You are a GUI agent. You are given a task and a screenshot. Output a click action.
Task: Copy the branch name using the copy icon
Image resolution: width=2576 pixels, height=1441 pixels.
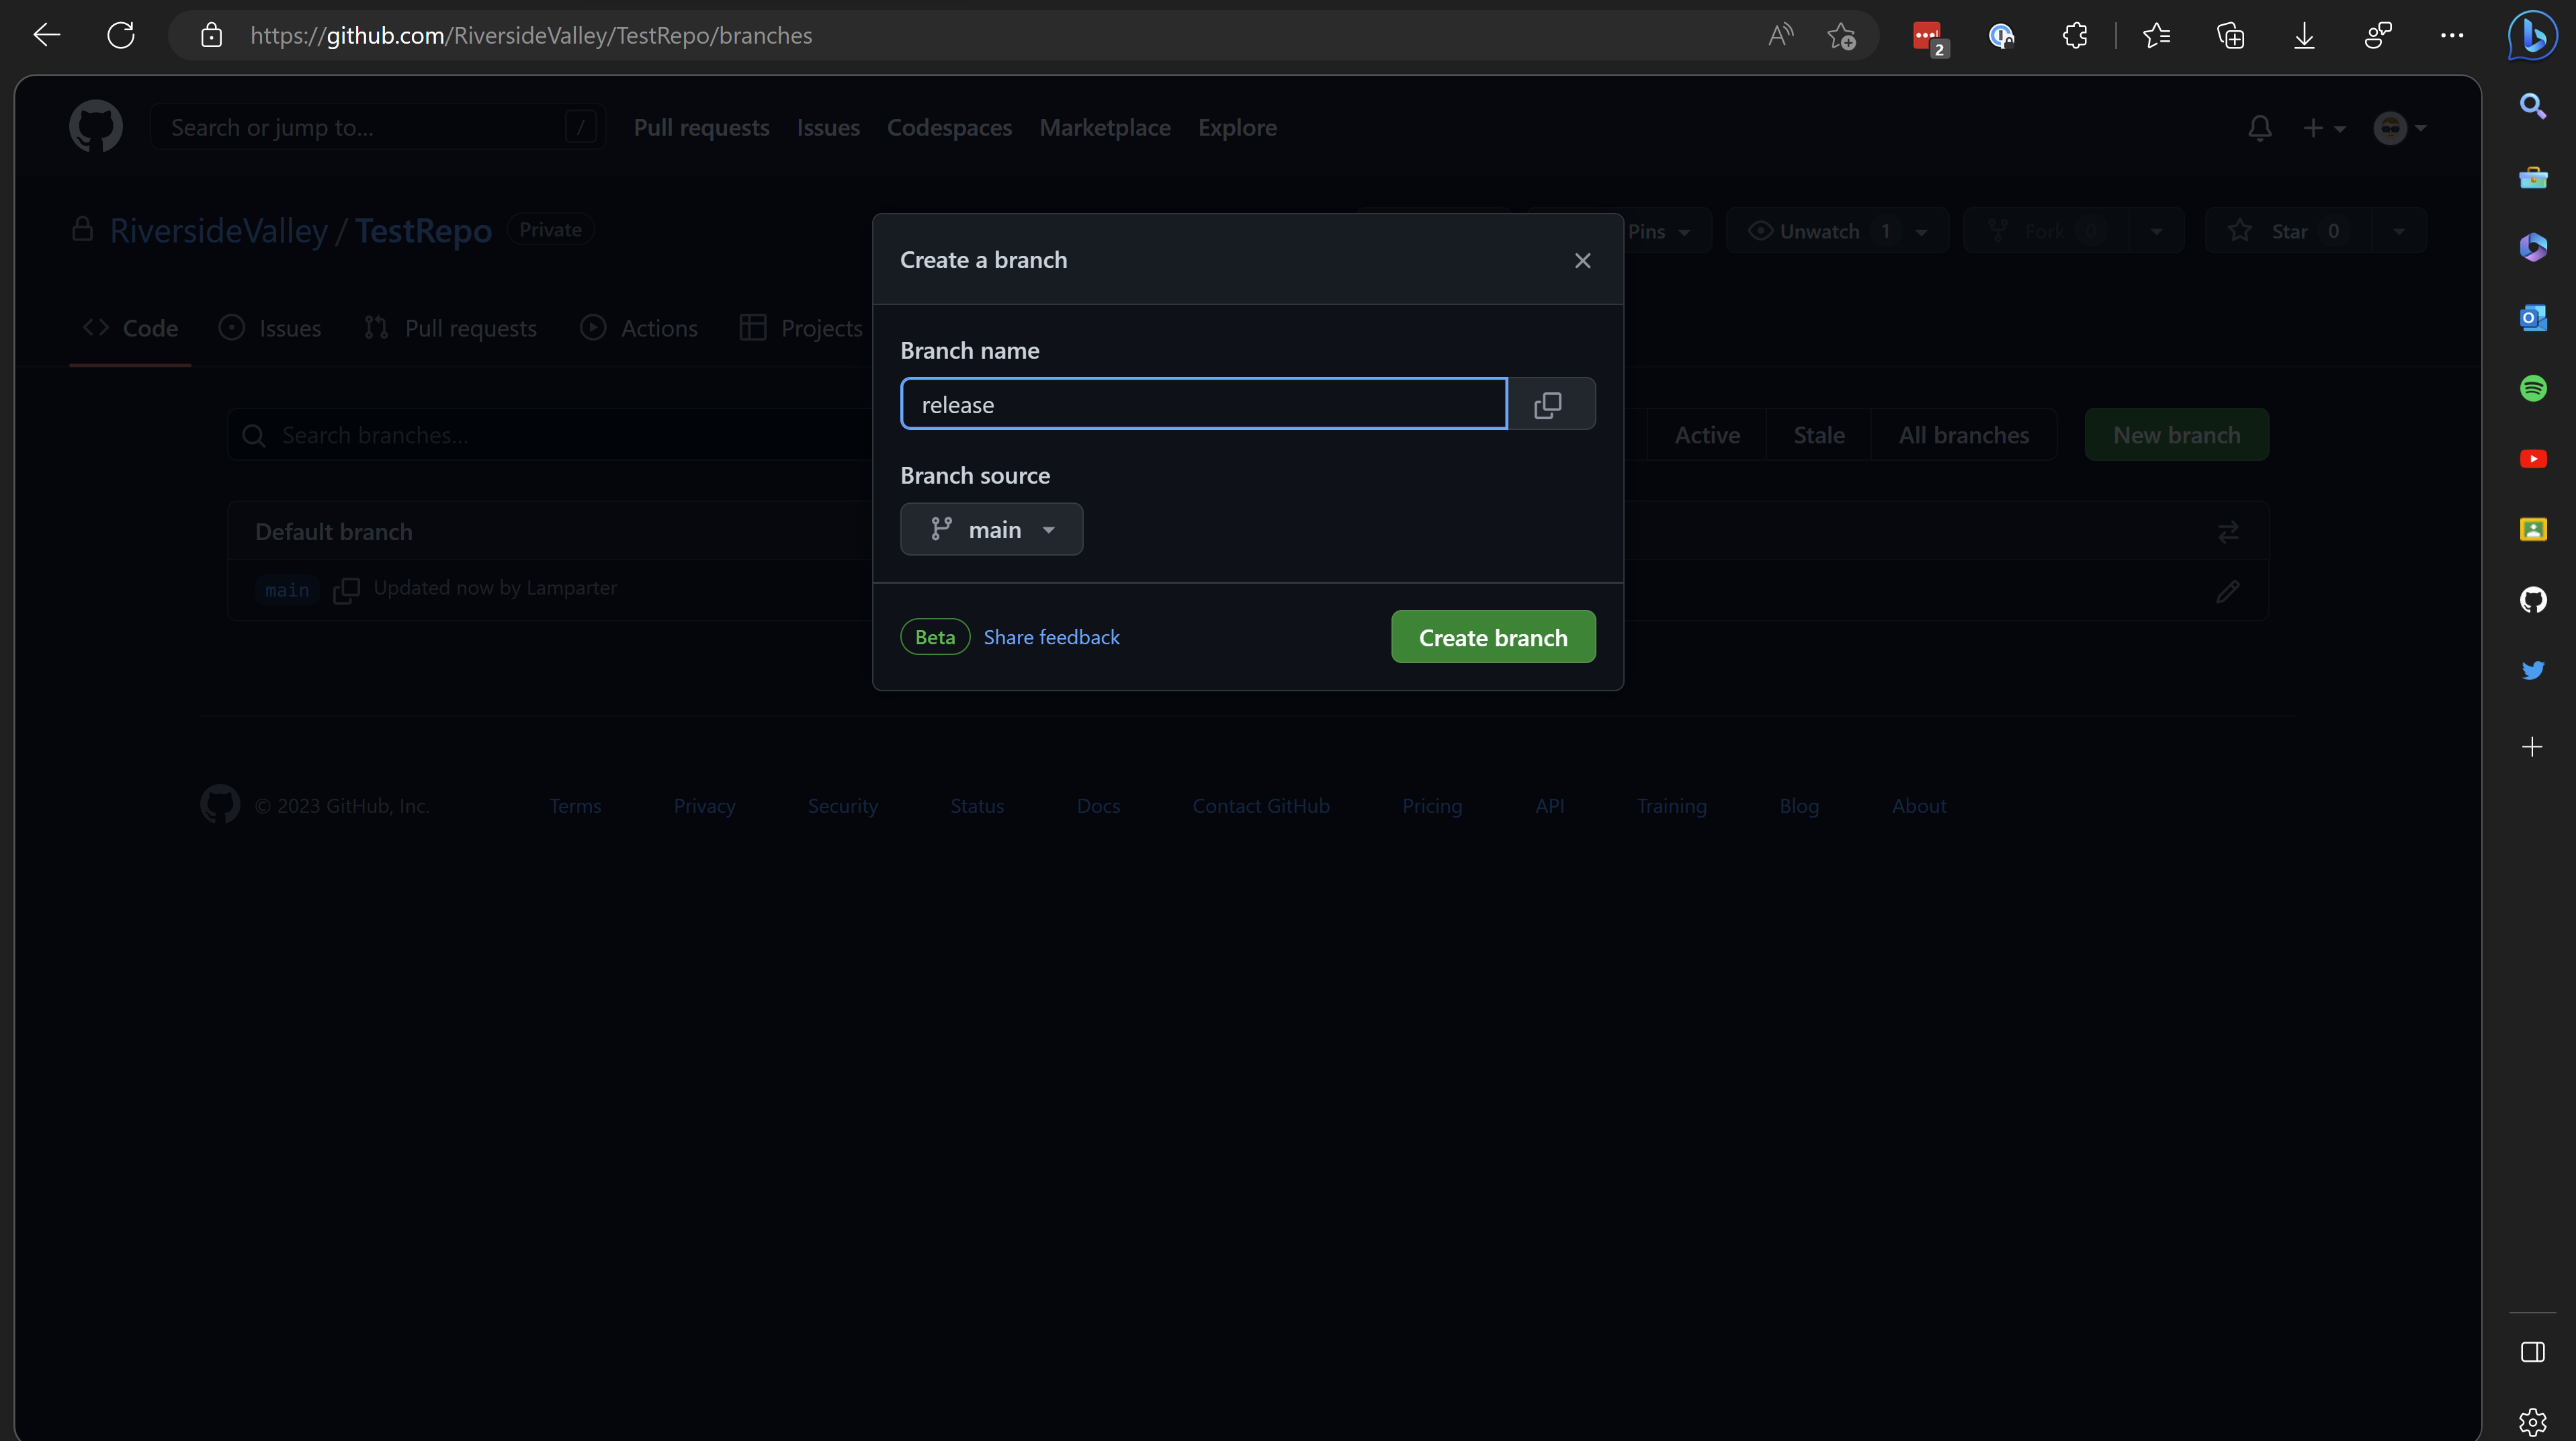click(x=1548, y=404)
